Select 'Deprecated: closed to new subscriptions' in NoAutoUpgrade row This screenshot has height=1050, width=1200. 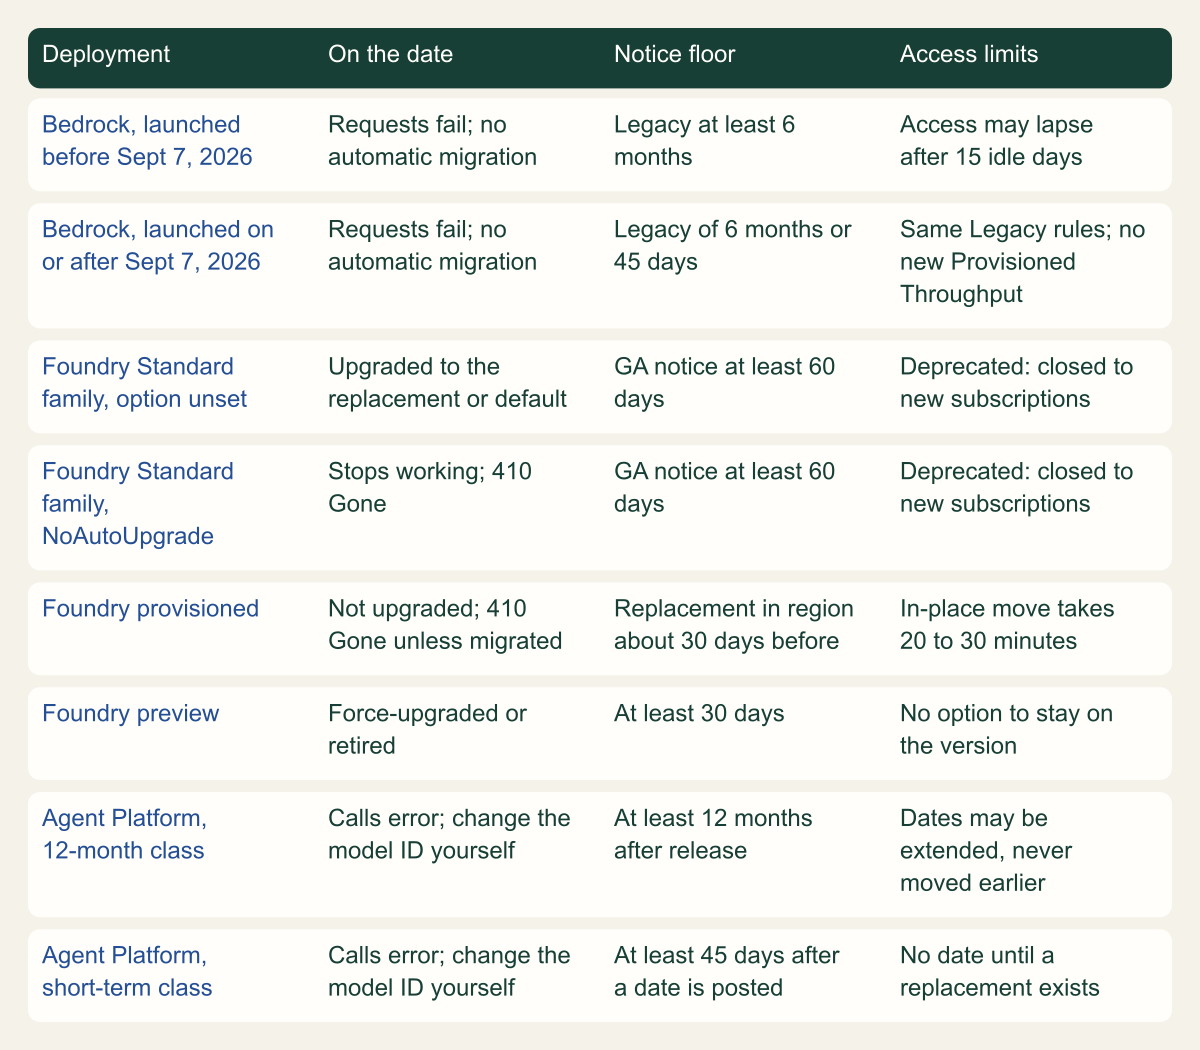[x=1017, y=488]
